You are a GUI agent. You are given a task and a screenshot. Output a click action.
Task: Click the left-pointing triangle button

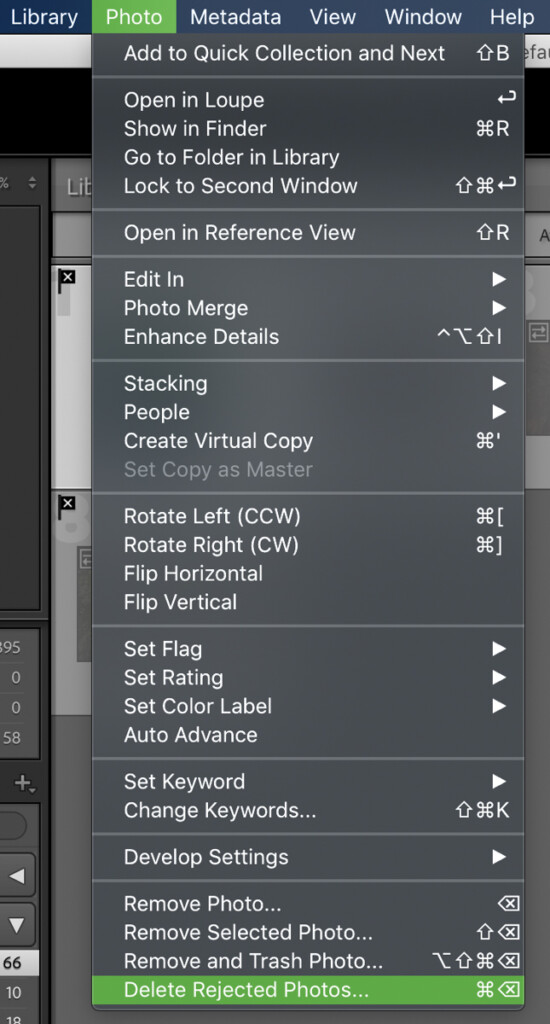17,876
